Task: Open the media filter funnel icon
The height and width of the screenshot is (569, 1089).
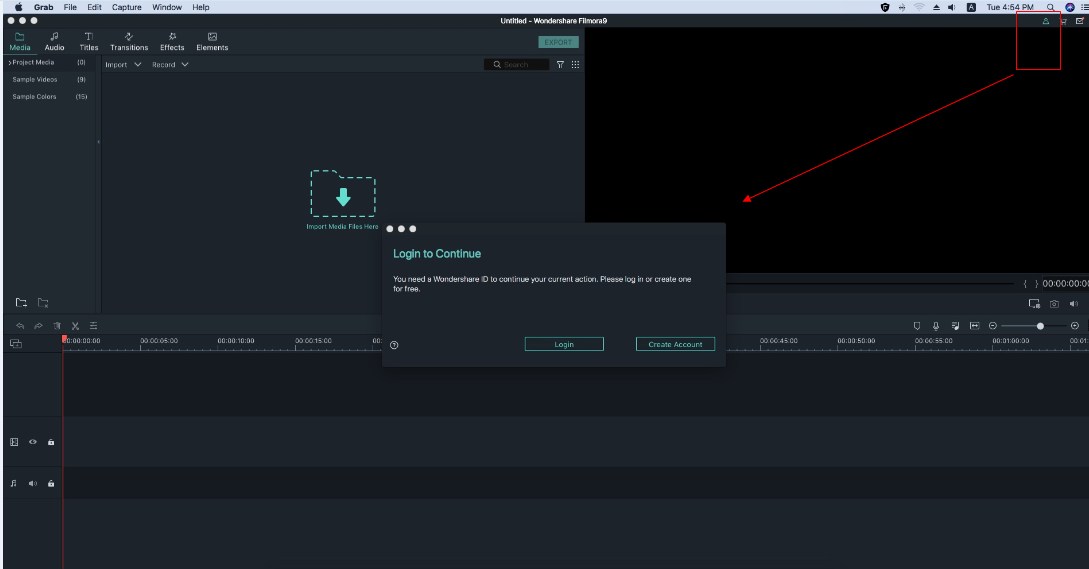Action: click(560, 65)
